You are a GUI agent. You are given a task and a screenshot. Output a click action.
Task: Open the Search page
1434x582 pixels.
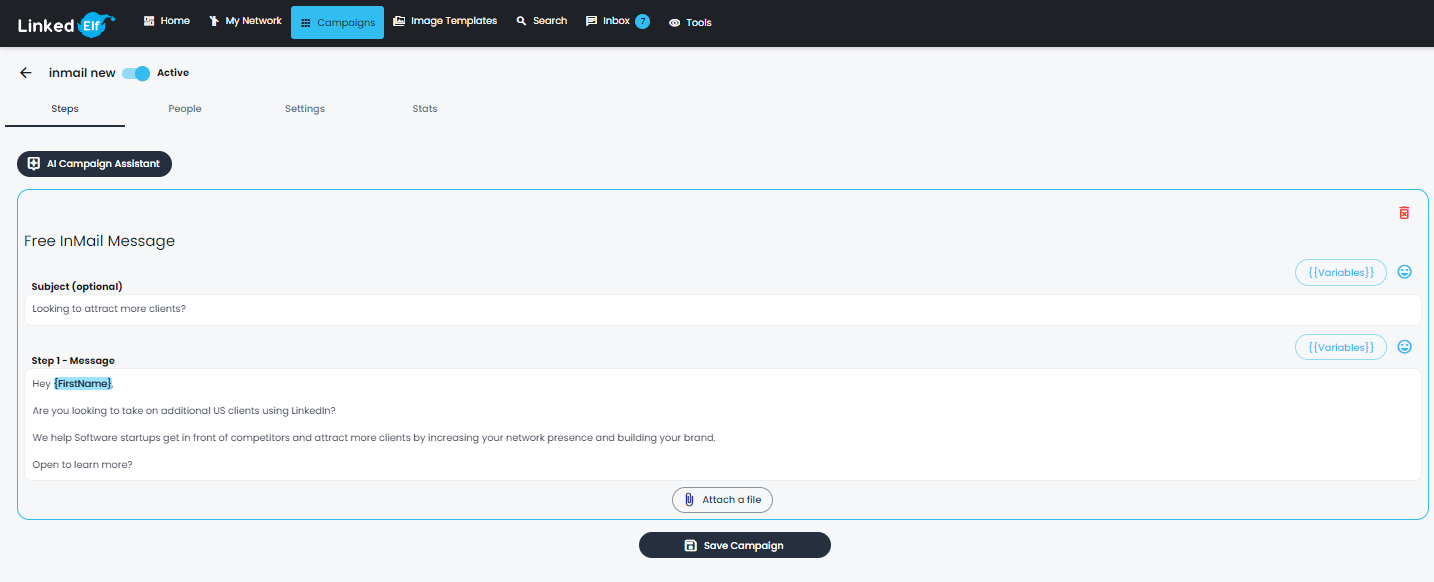(x=541, y=21)
